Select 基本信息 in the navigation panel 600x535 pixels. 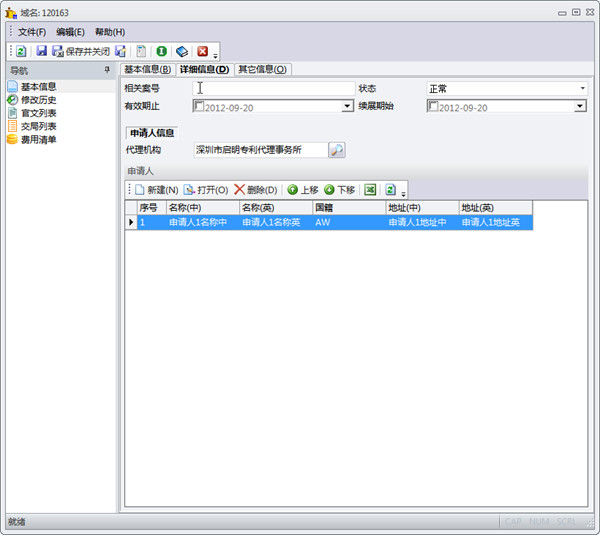tap(38, 86)
